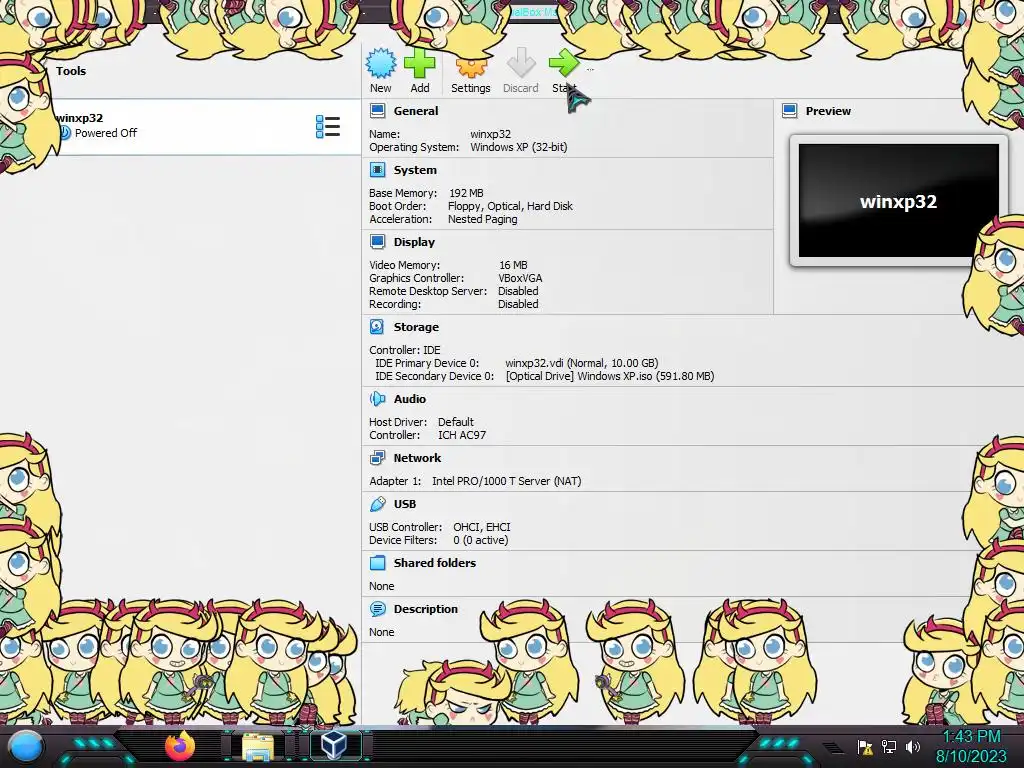This screenshot has height=768, width=1024.
Task: Click the Powered Off state icon
Action: click(65, 133)
